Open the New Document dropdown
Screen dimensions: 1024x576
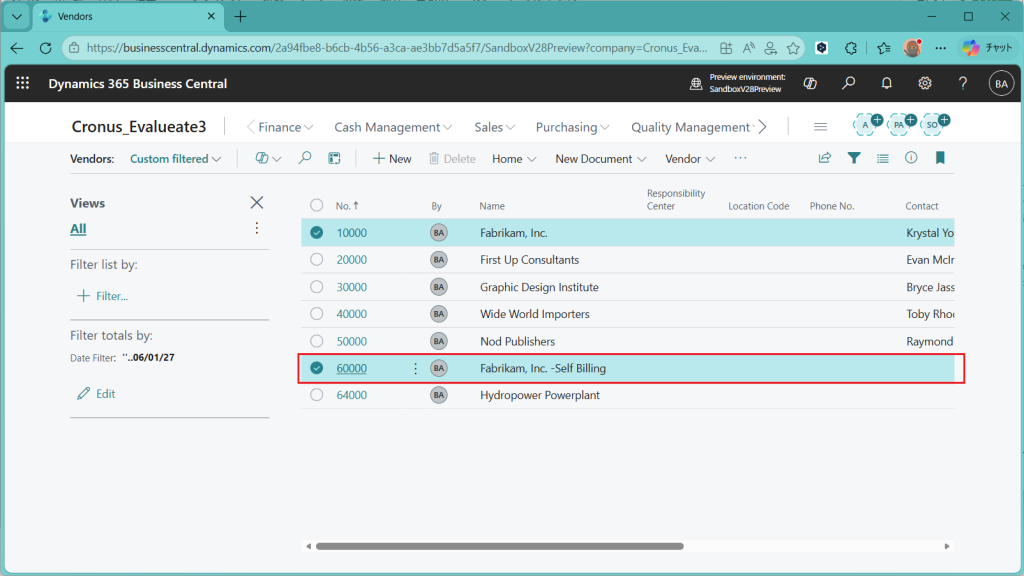(600, 159)
